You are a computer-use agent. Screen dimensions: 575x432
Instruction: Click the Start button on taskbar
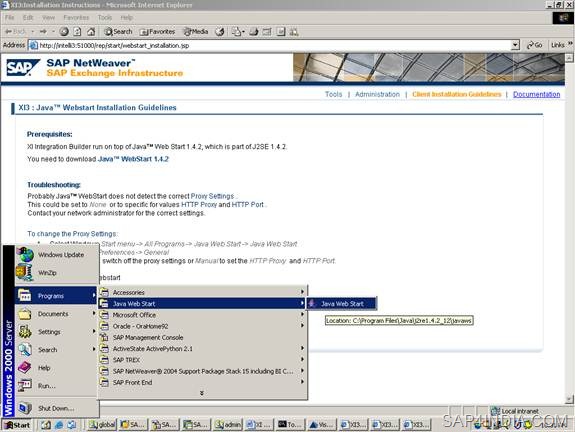17,425
